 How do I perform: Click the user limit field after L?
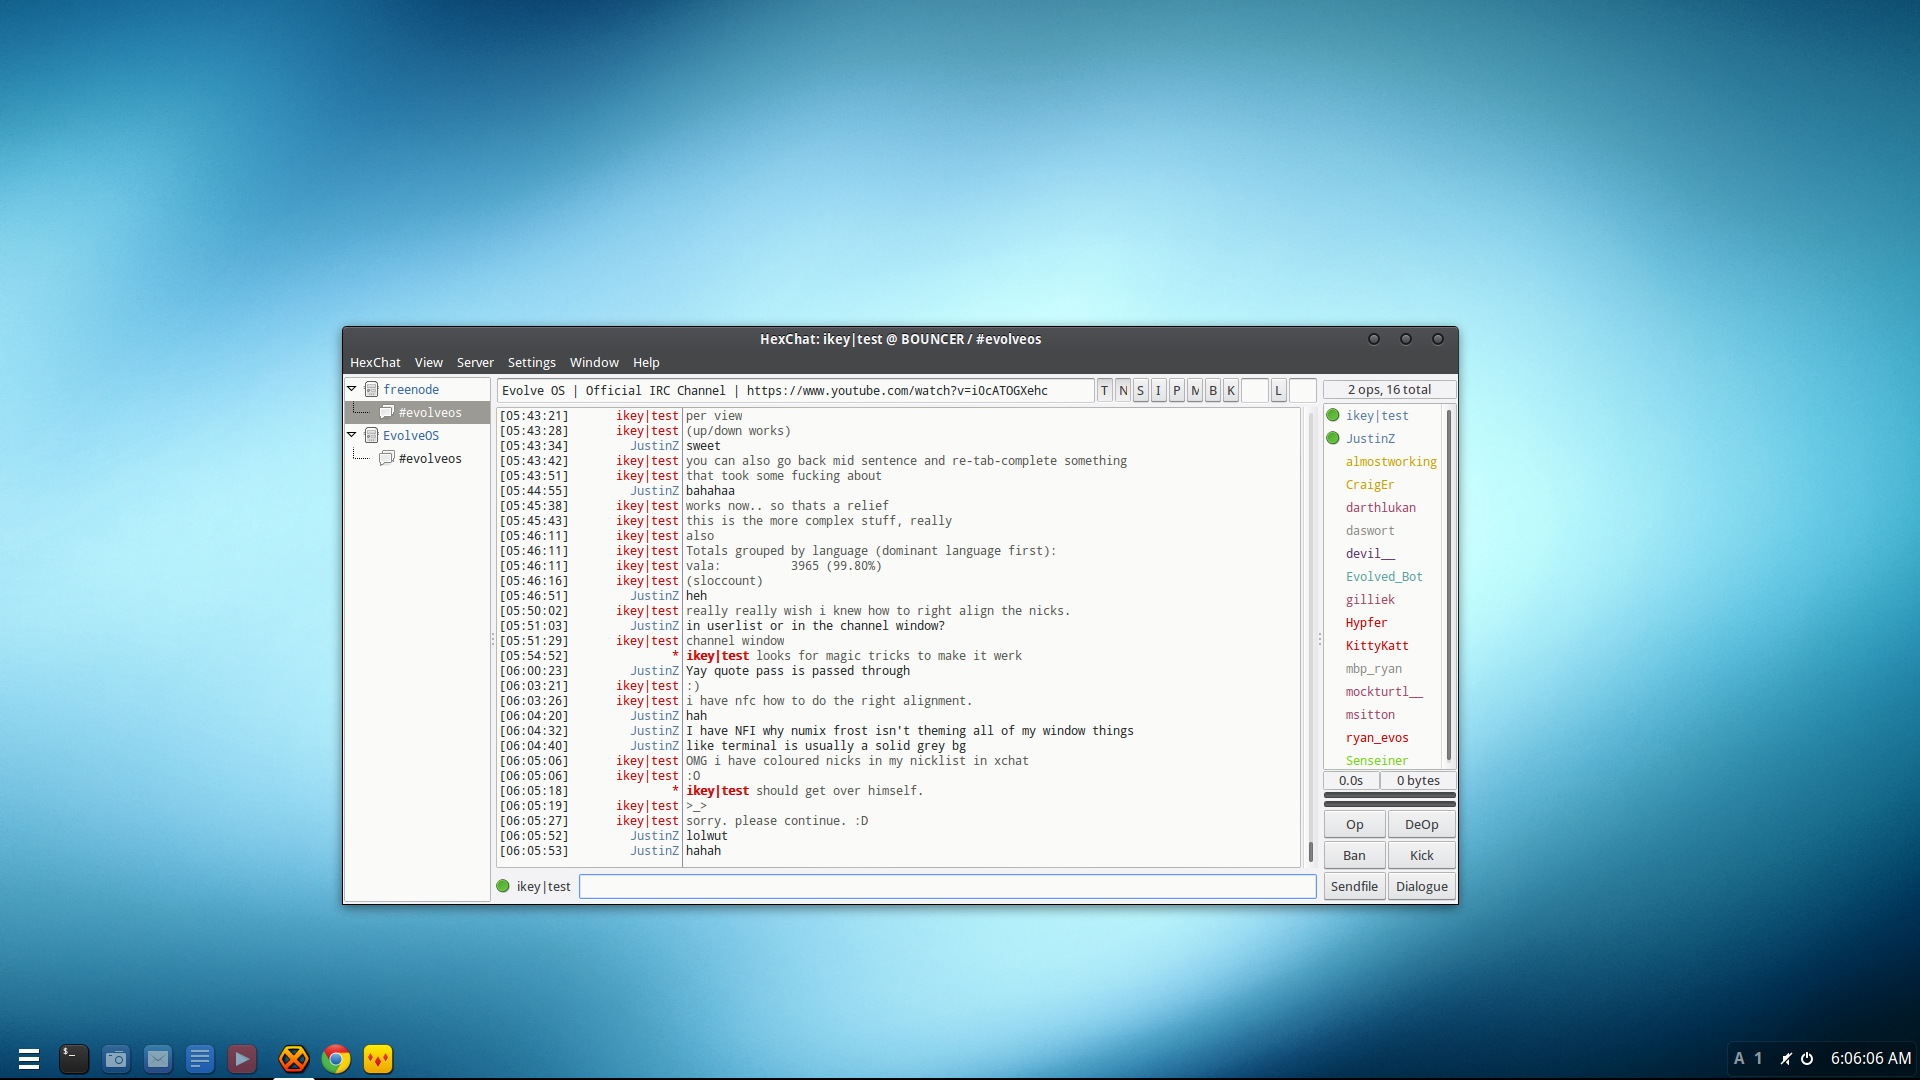(x=1302, y=390)
